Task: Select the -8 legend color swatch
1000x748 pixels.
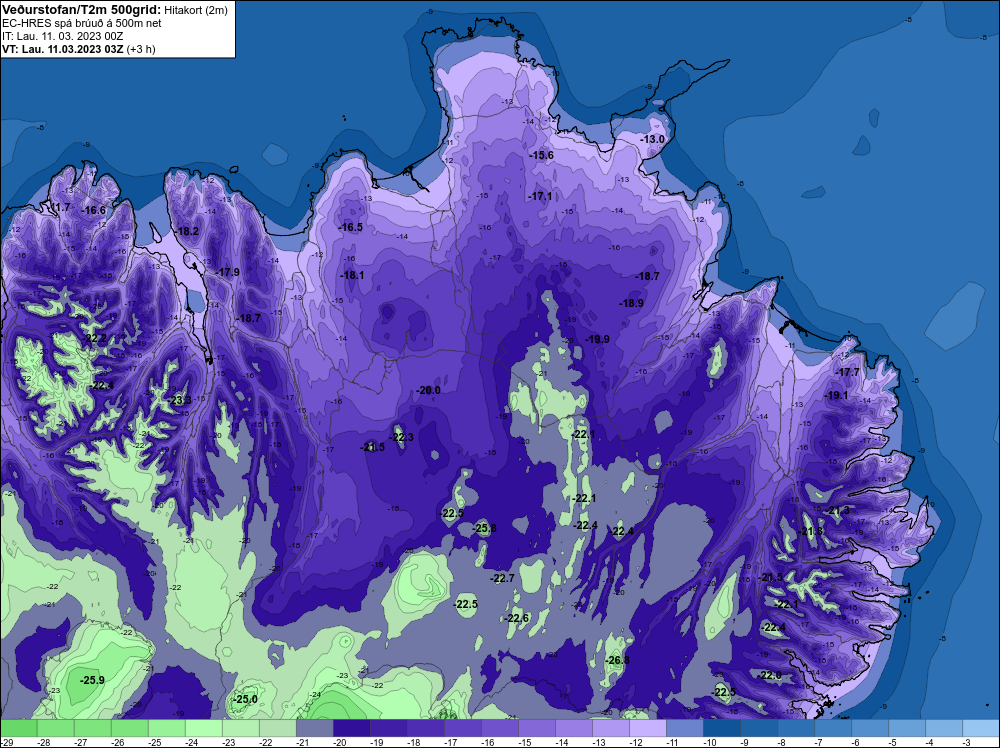Action: tap(795, 728)
